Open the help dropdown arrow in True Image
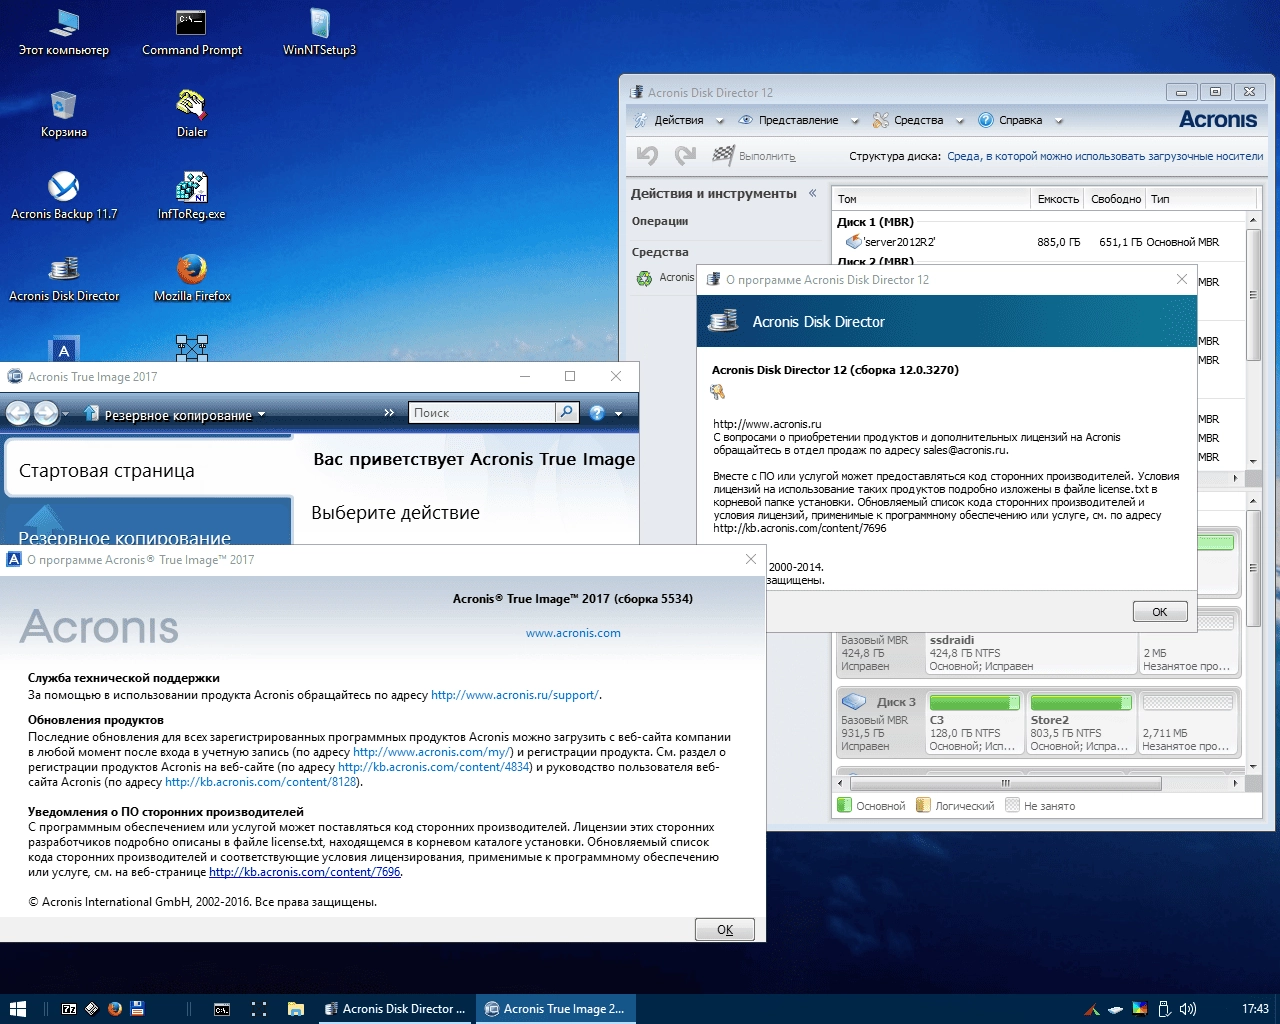1280x1024 pixels. [x=618, y=414]
